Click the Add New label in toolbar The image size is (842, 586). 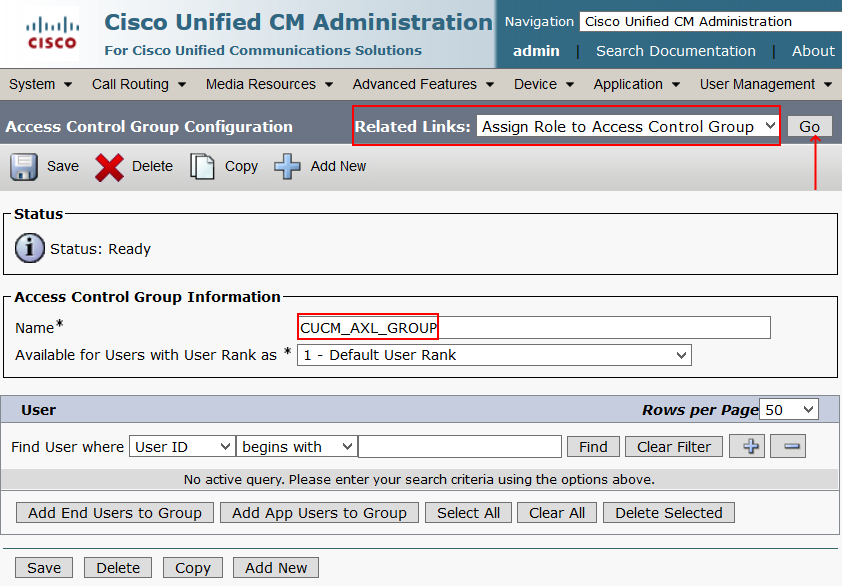coord(338,167)
